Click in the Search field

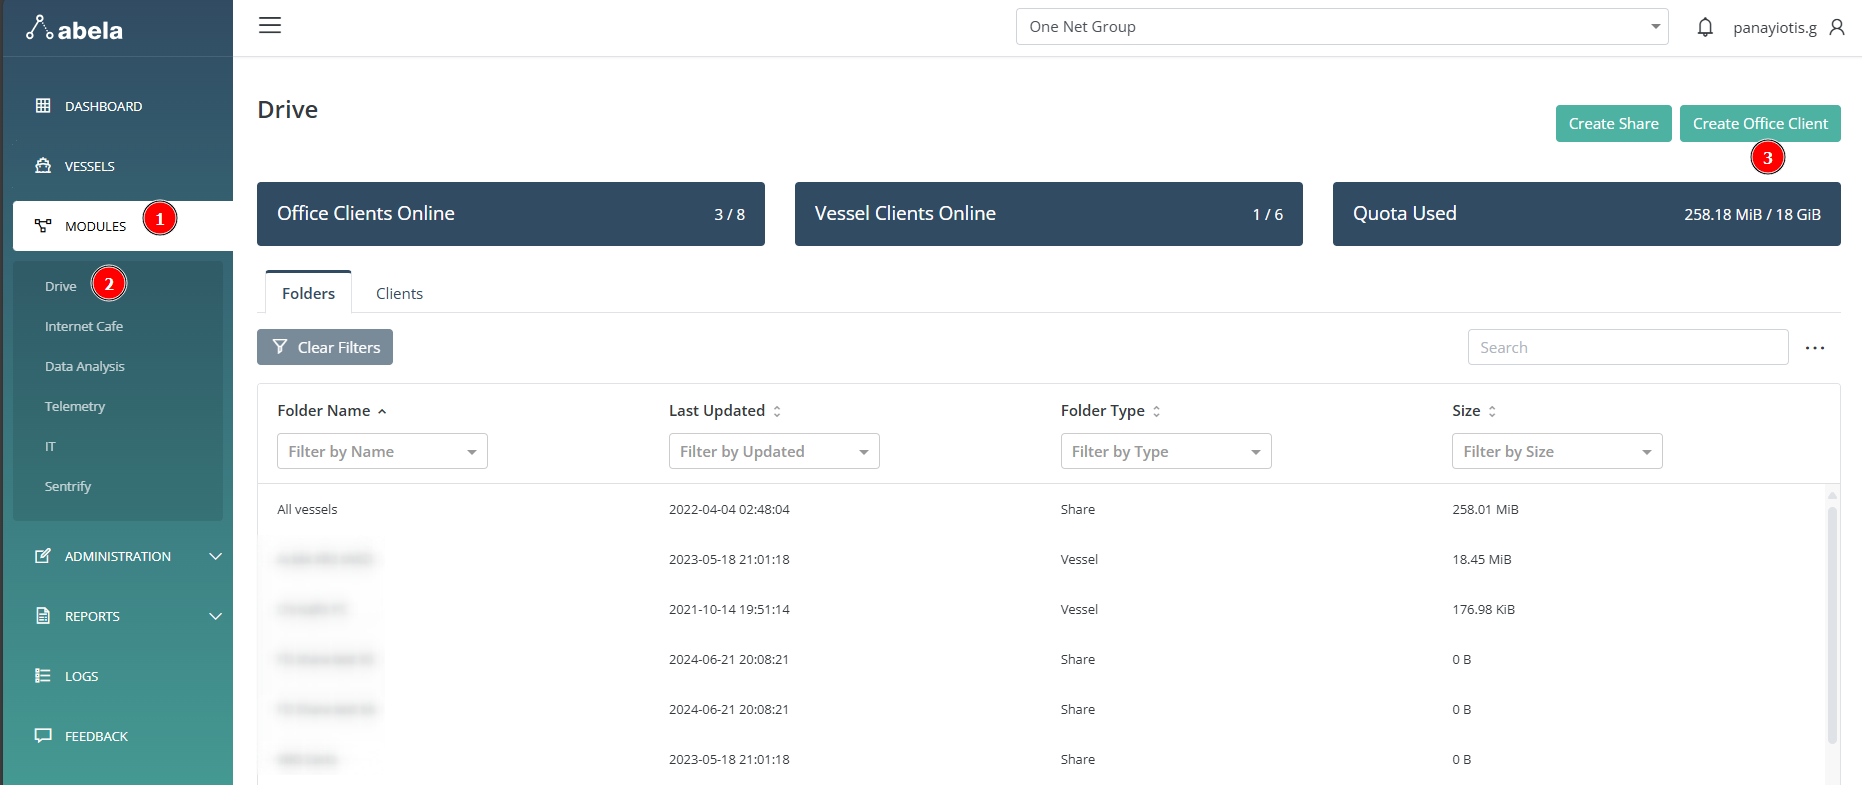(x=1628, y=347)
